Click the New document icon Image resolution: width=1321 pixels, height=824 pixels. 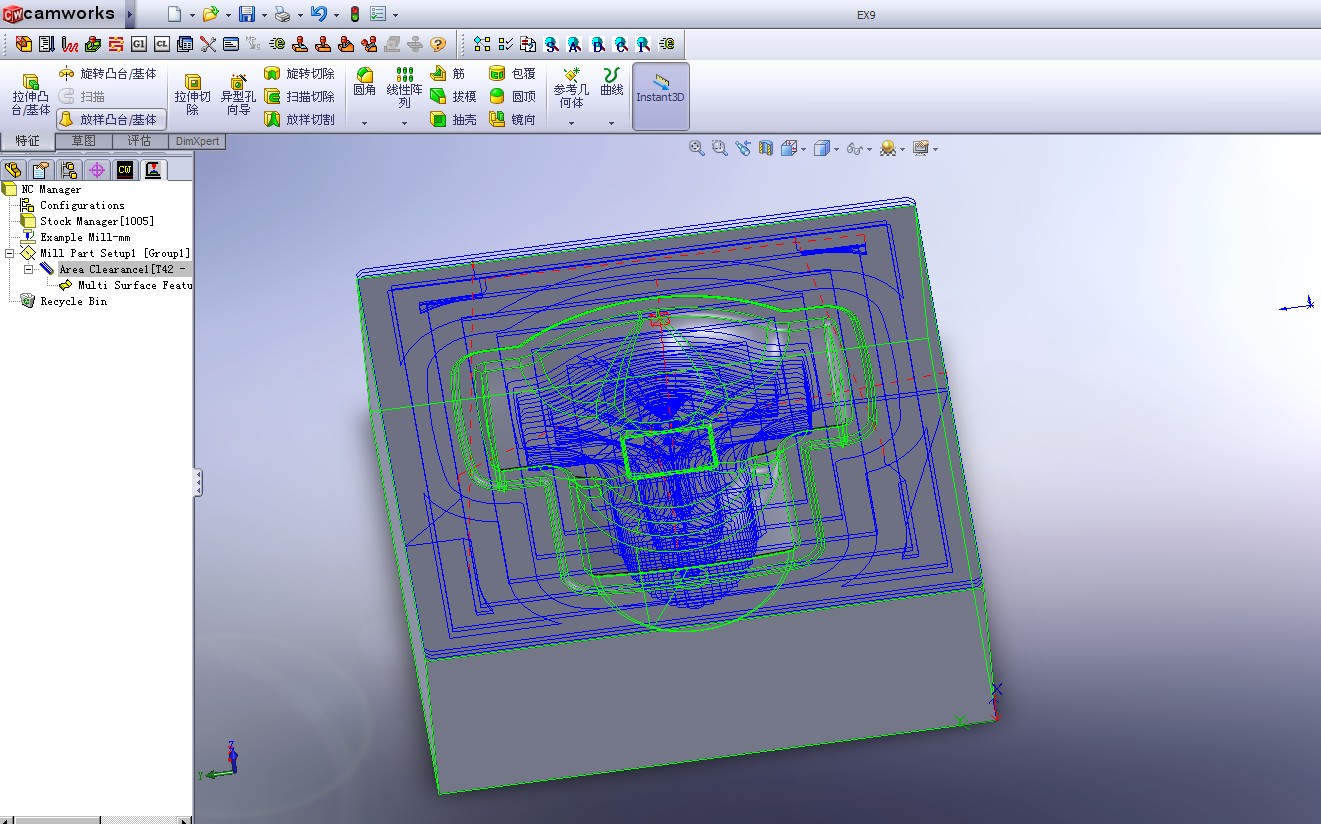pyautogui.click(x=174, y=14)
